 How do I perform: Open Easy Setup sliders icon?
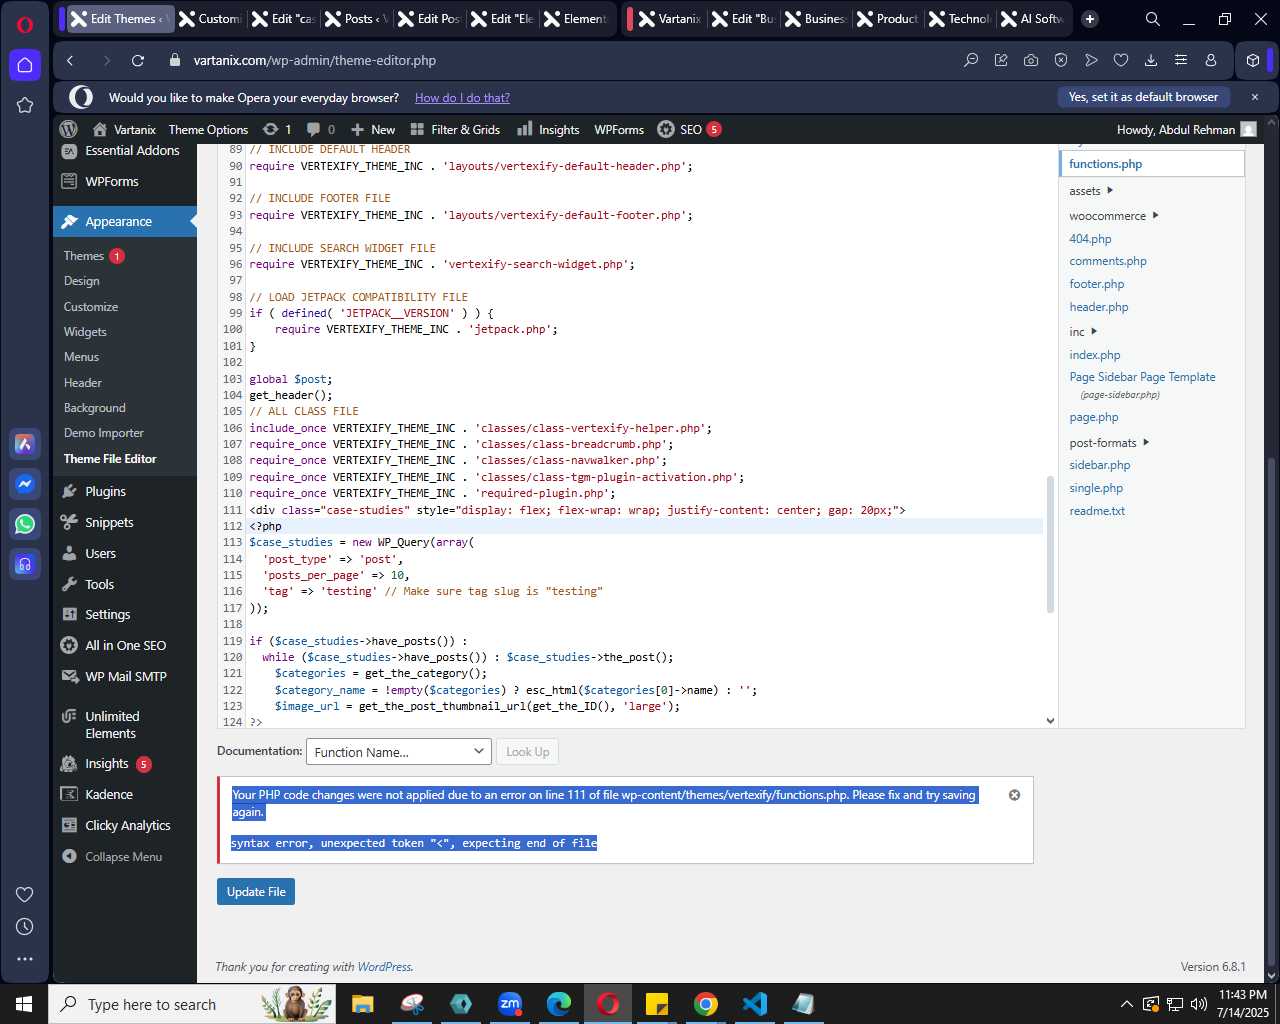click(x=1181, y=61)
